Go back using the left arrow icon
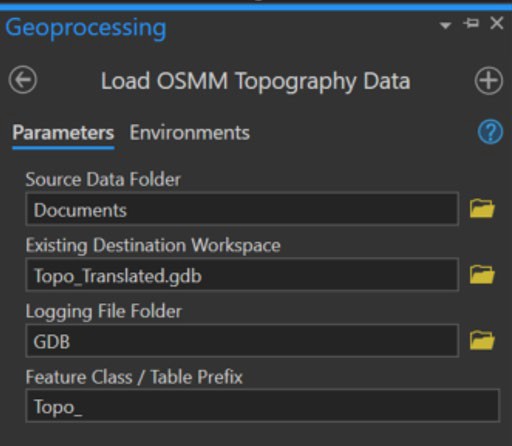This screenshot has height=446, width=512. click(23, 80)
